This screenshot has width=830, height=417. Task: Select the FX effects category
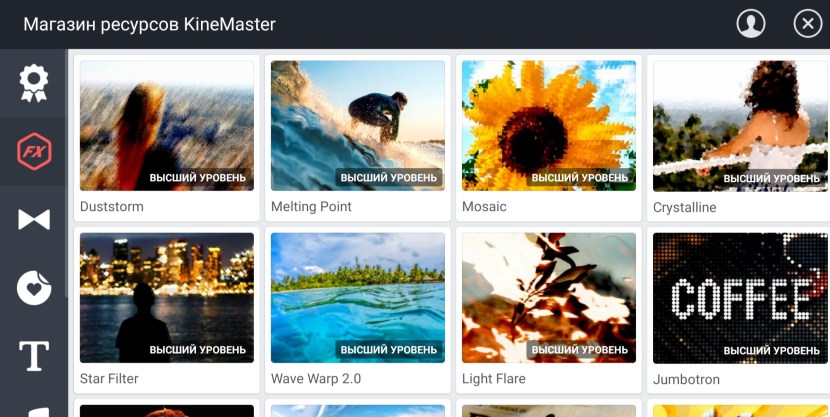(33, 152)
